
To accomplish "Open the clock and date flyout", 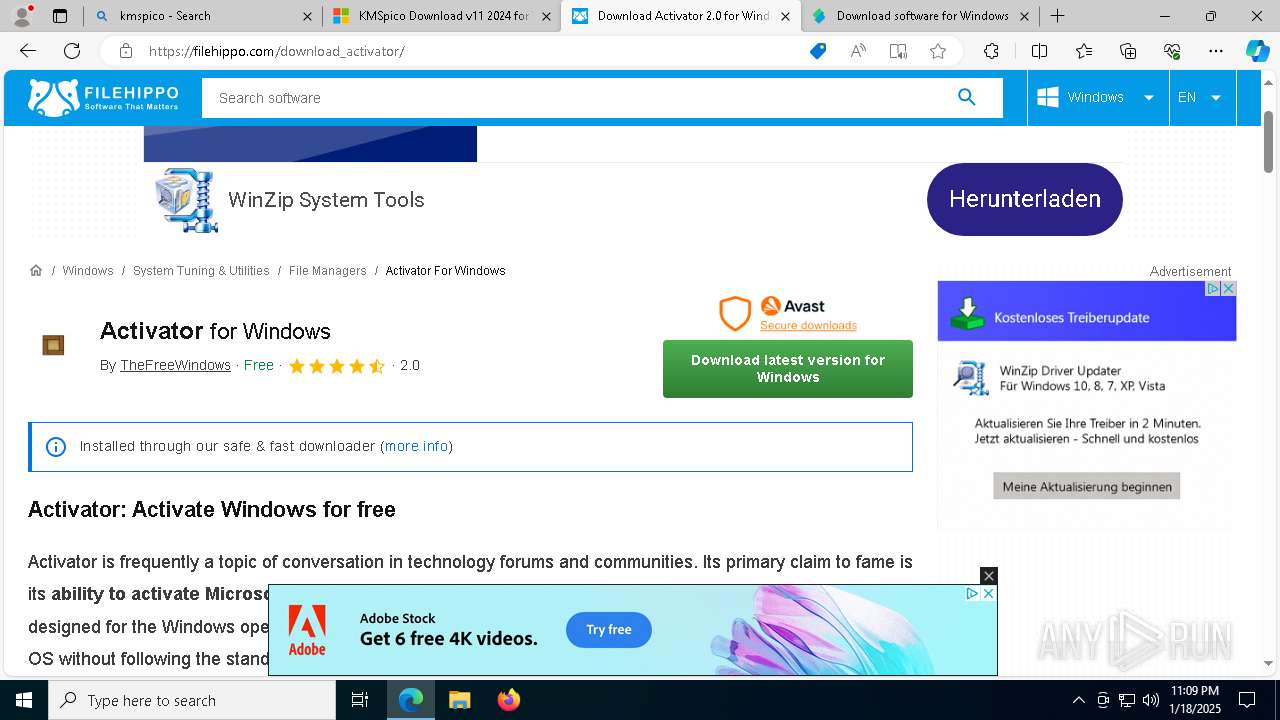I will tap(1194, 700).
